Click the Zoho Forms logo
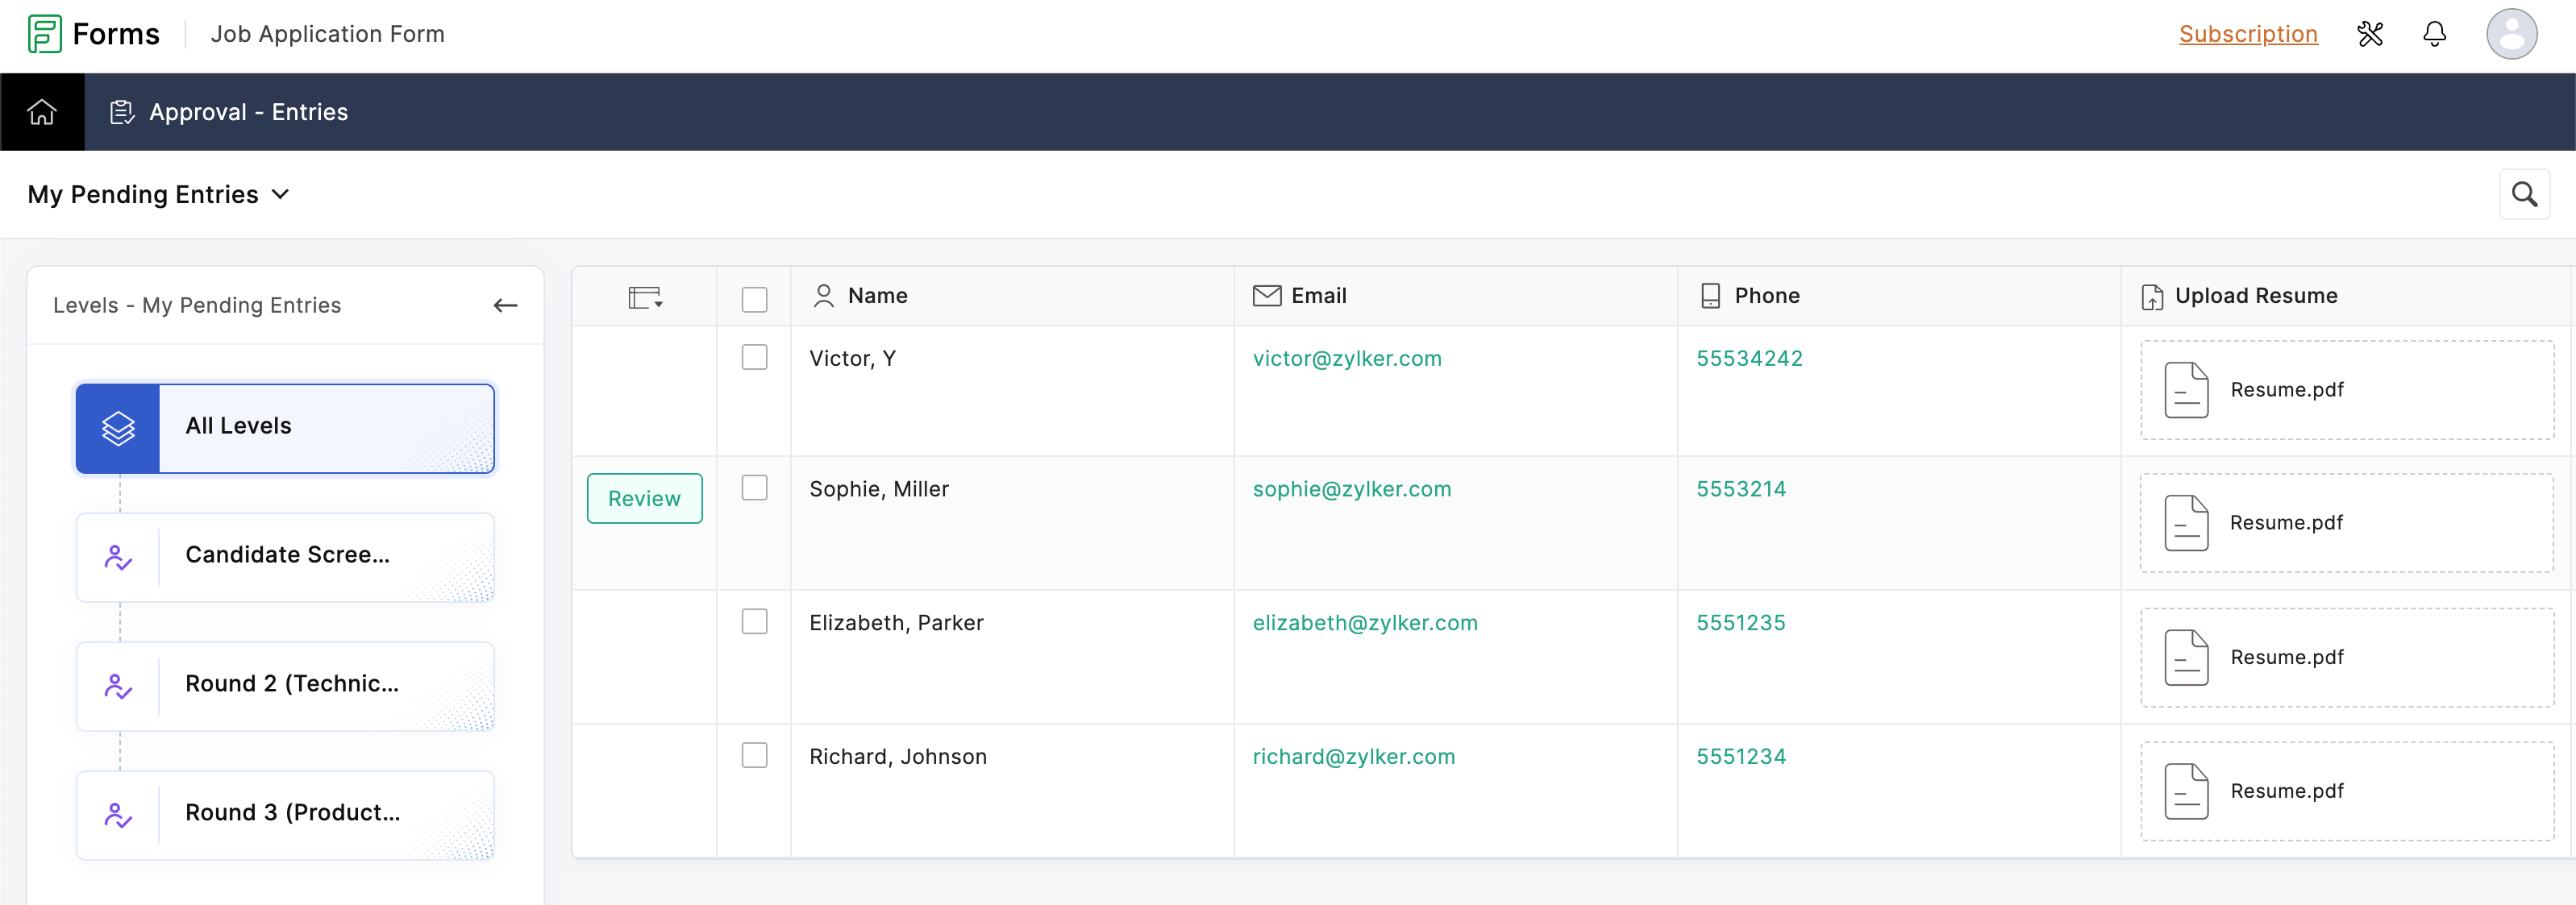 point(45,34)
